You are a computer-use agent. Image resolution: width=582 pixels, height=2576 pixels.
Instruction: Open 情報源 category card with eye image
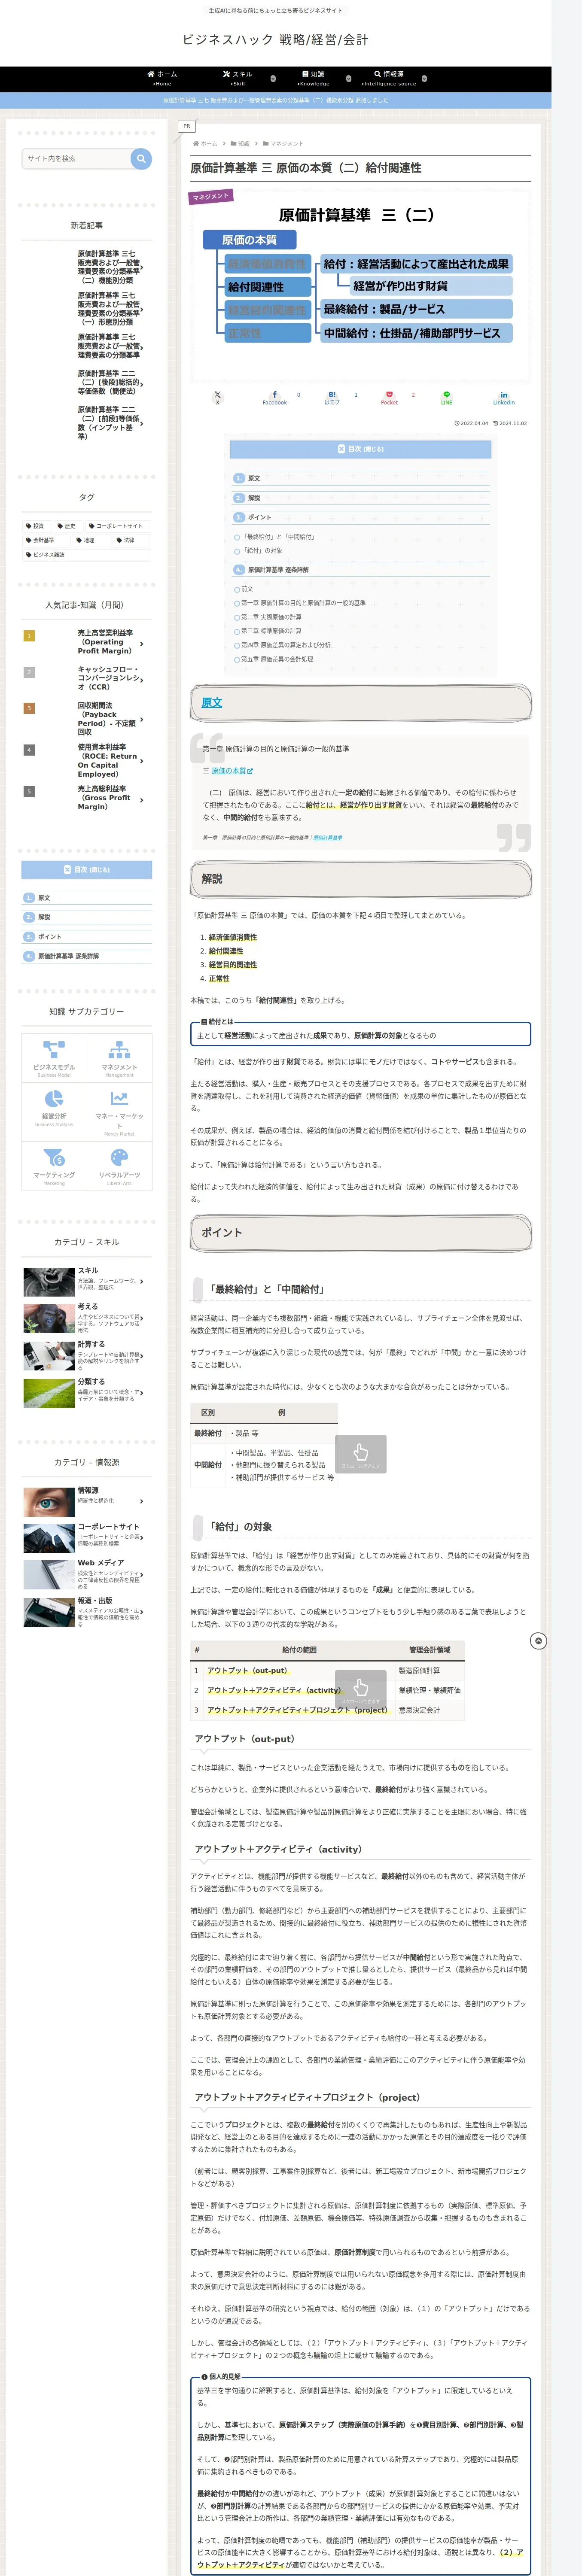87,1501
